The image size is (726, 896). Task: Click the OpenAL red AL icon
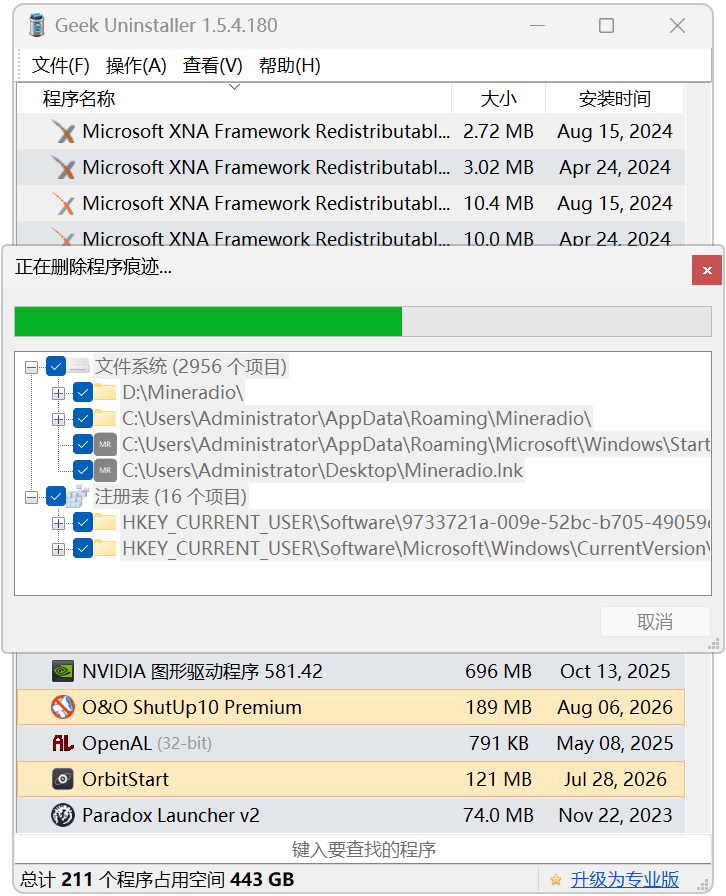pyautogui.click(x=63, y=743)
